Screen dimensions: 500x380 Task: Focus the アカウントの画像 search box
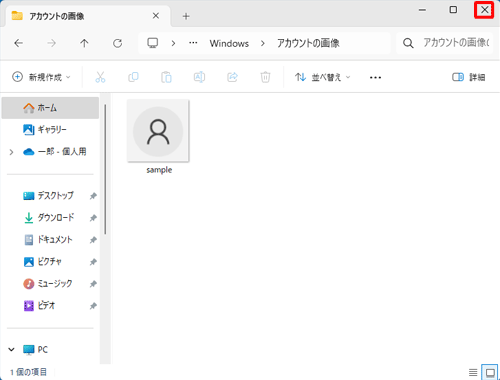[446, 43]
